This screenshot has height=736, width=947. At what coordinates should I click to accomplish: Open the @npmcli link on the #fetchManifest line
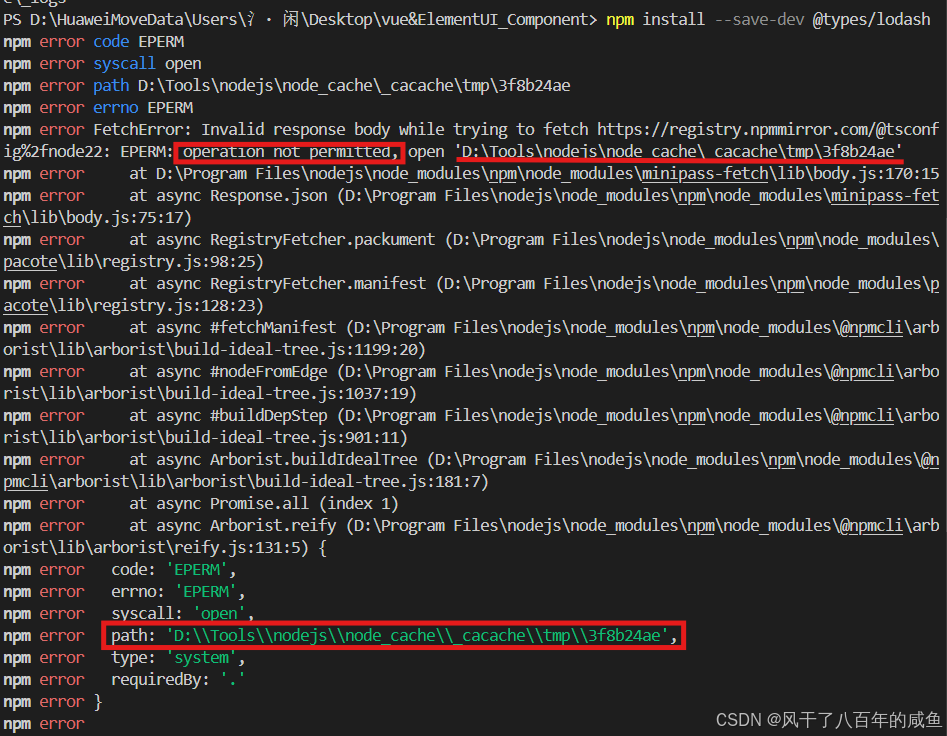(x=872, y=327)
